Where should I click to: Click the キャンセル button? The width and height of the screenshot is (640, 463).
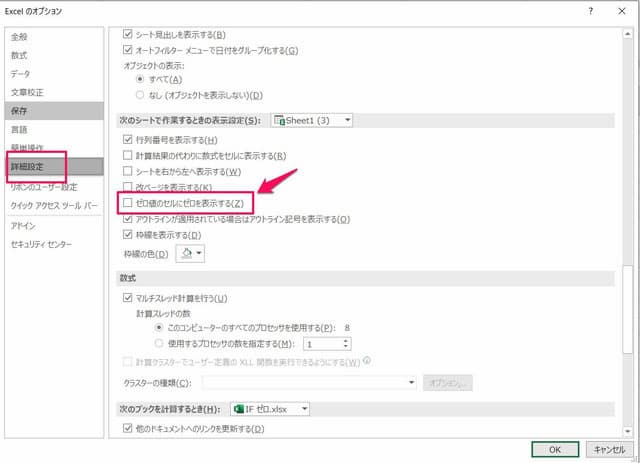(x=609, y=450)
